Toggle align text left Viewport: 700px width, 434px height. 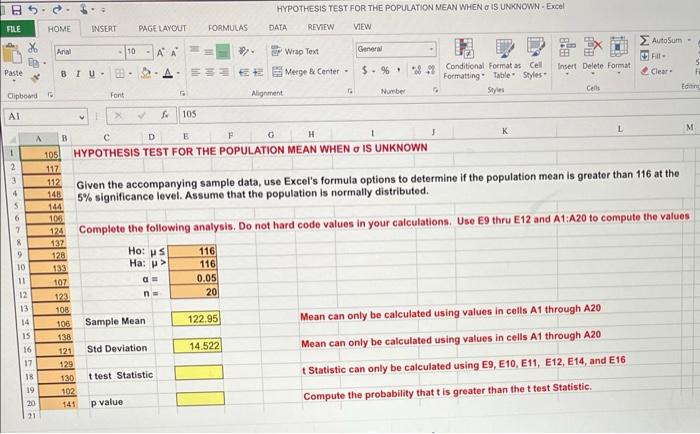pyautogui.click(x=196, y=72)
